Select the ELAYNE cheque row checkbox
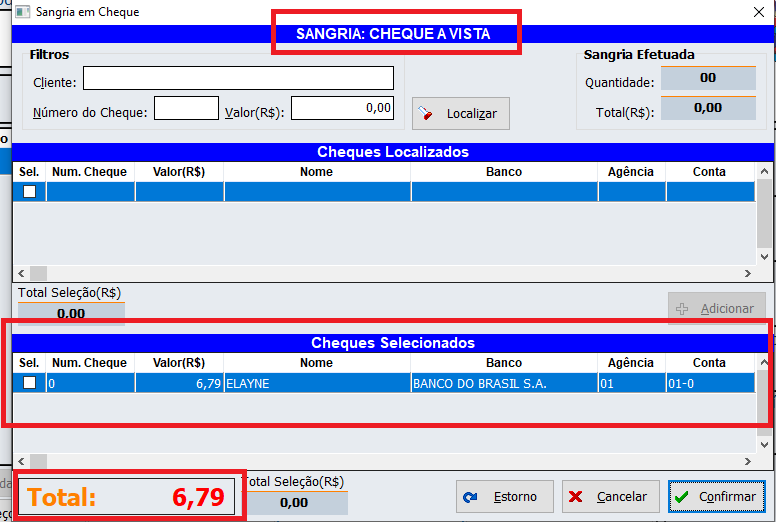Image resolution: width=776 pixels, height=522 pixels. [29, 383]
